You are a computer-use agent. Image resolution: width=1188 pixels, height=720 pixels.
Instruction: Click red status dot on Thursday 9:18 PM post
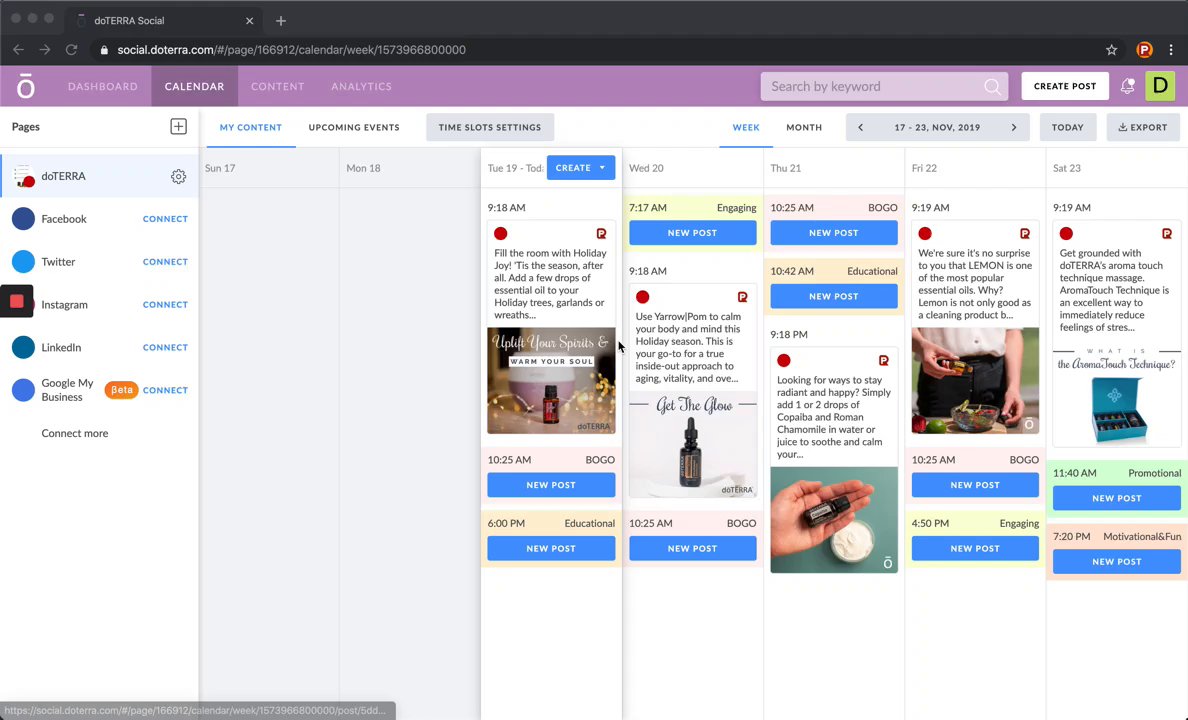[x=784, y=361]
